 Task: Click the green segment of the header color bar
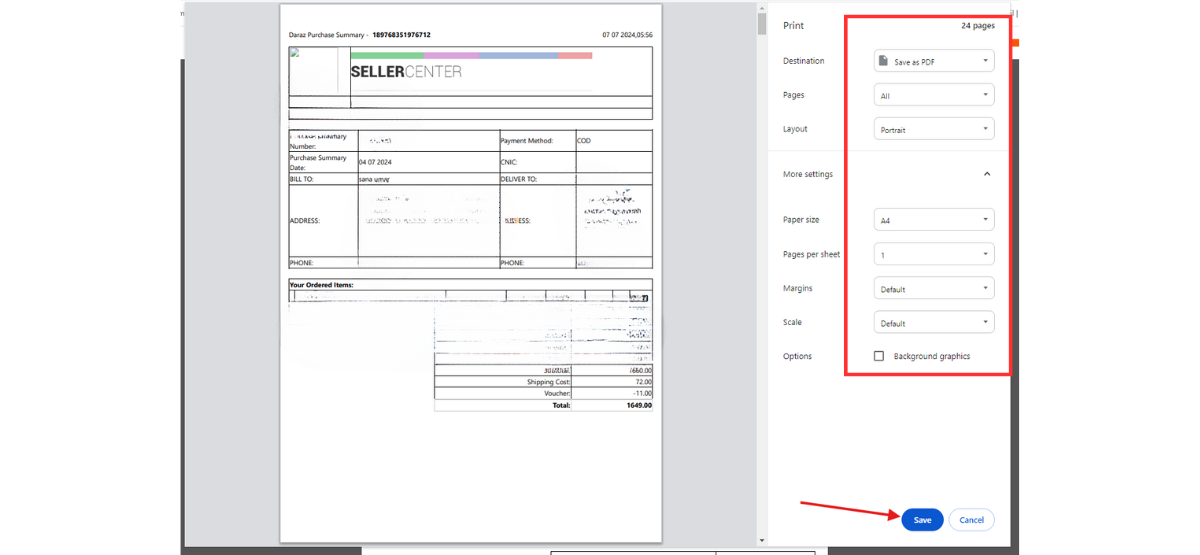coord(387,56)
